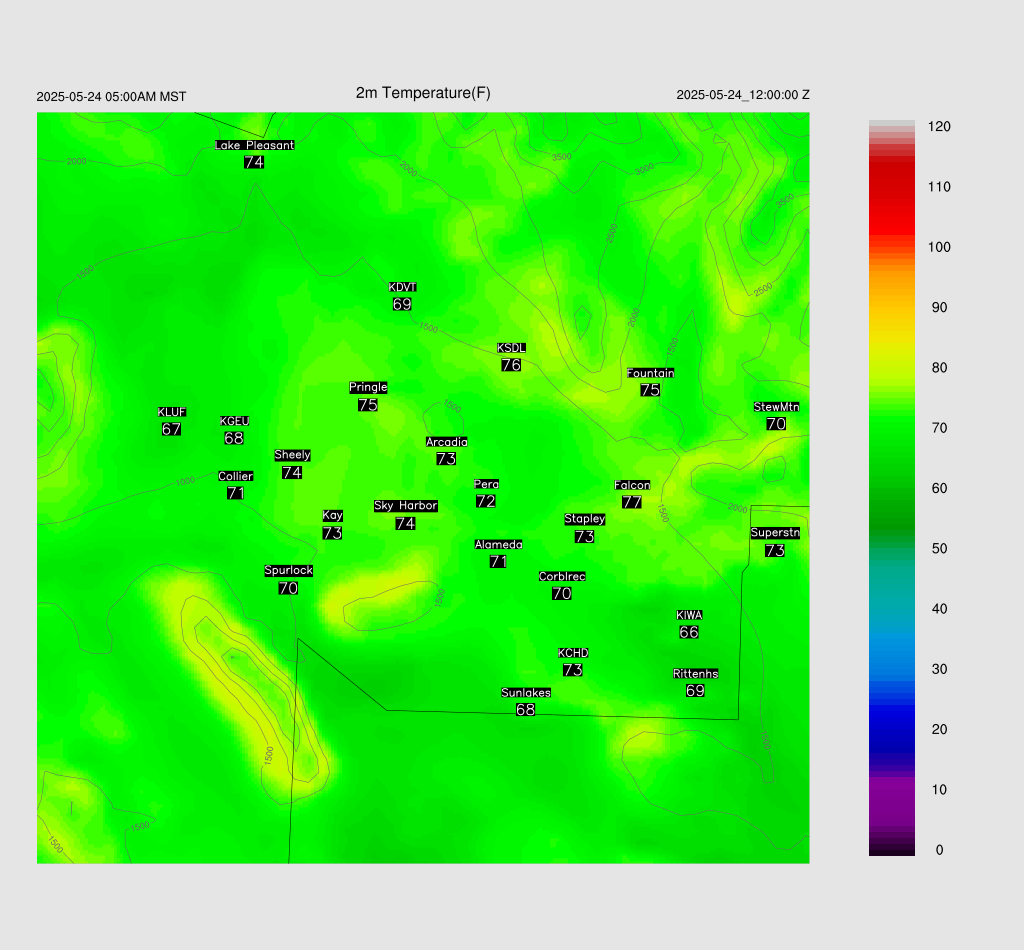Click the Sheely station label

[x=293, y=455]
